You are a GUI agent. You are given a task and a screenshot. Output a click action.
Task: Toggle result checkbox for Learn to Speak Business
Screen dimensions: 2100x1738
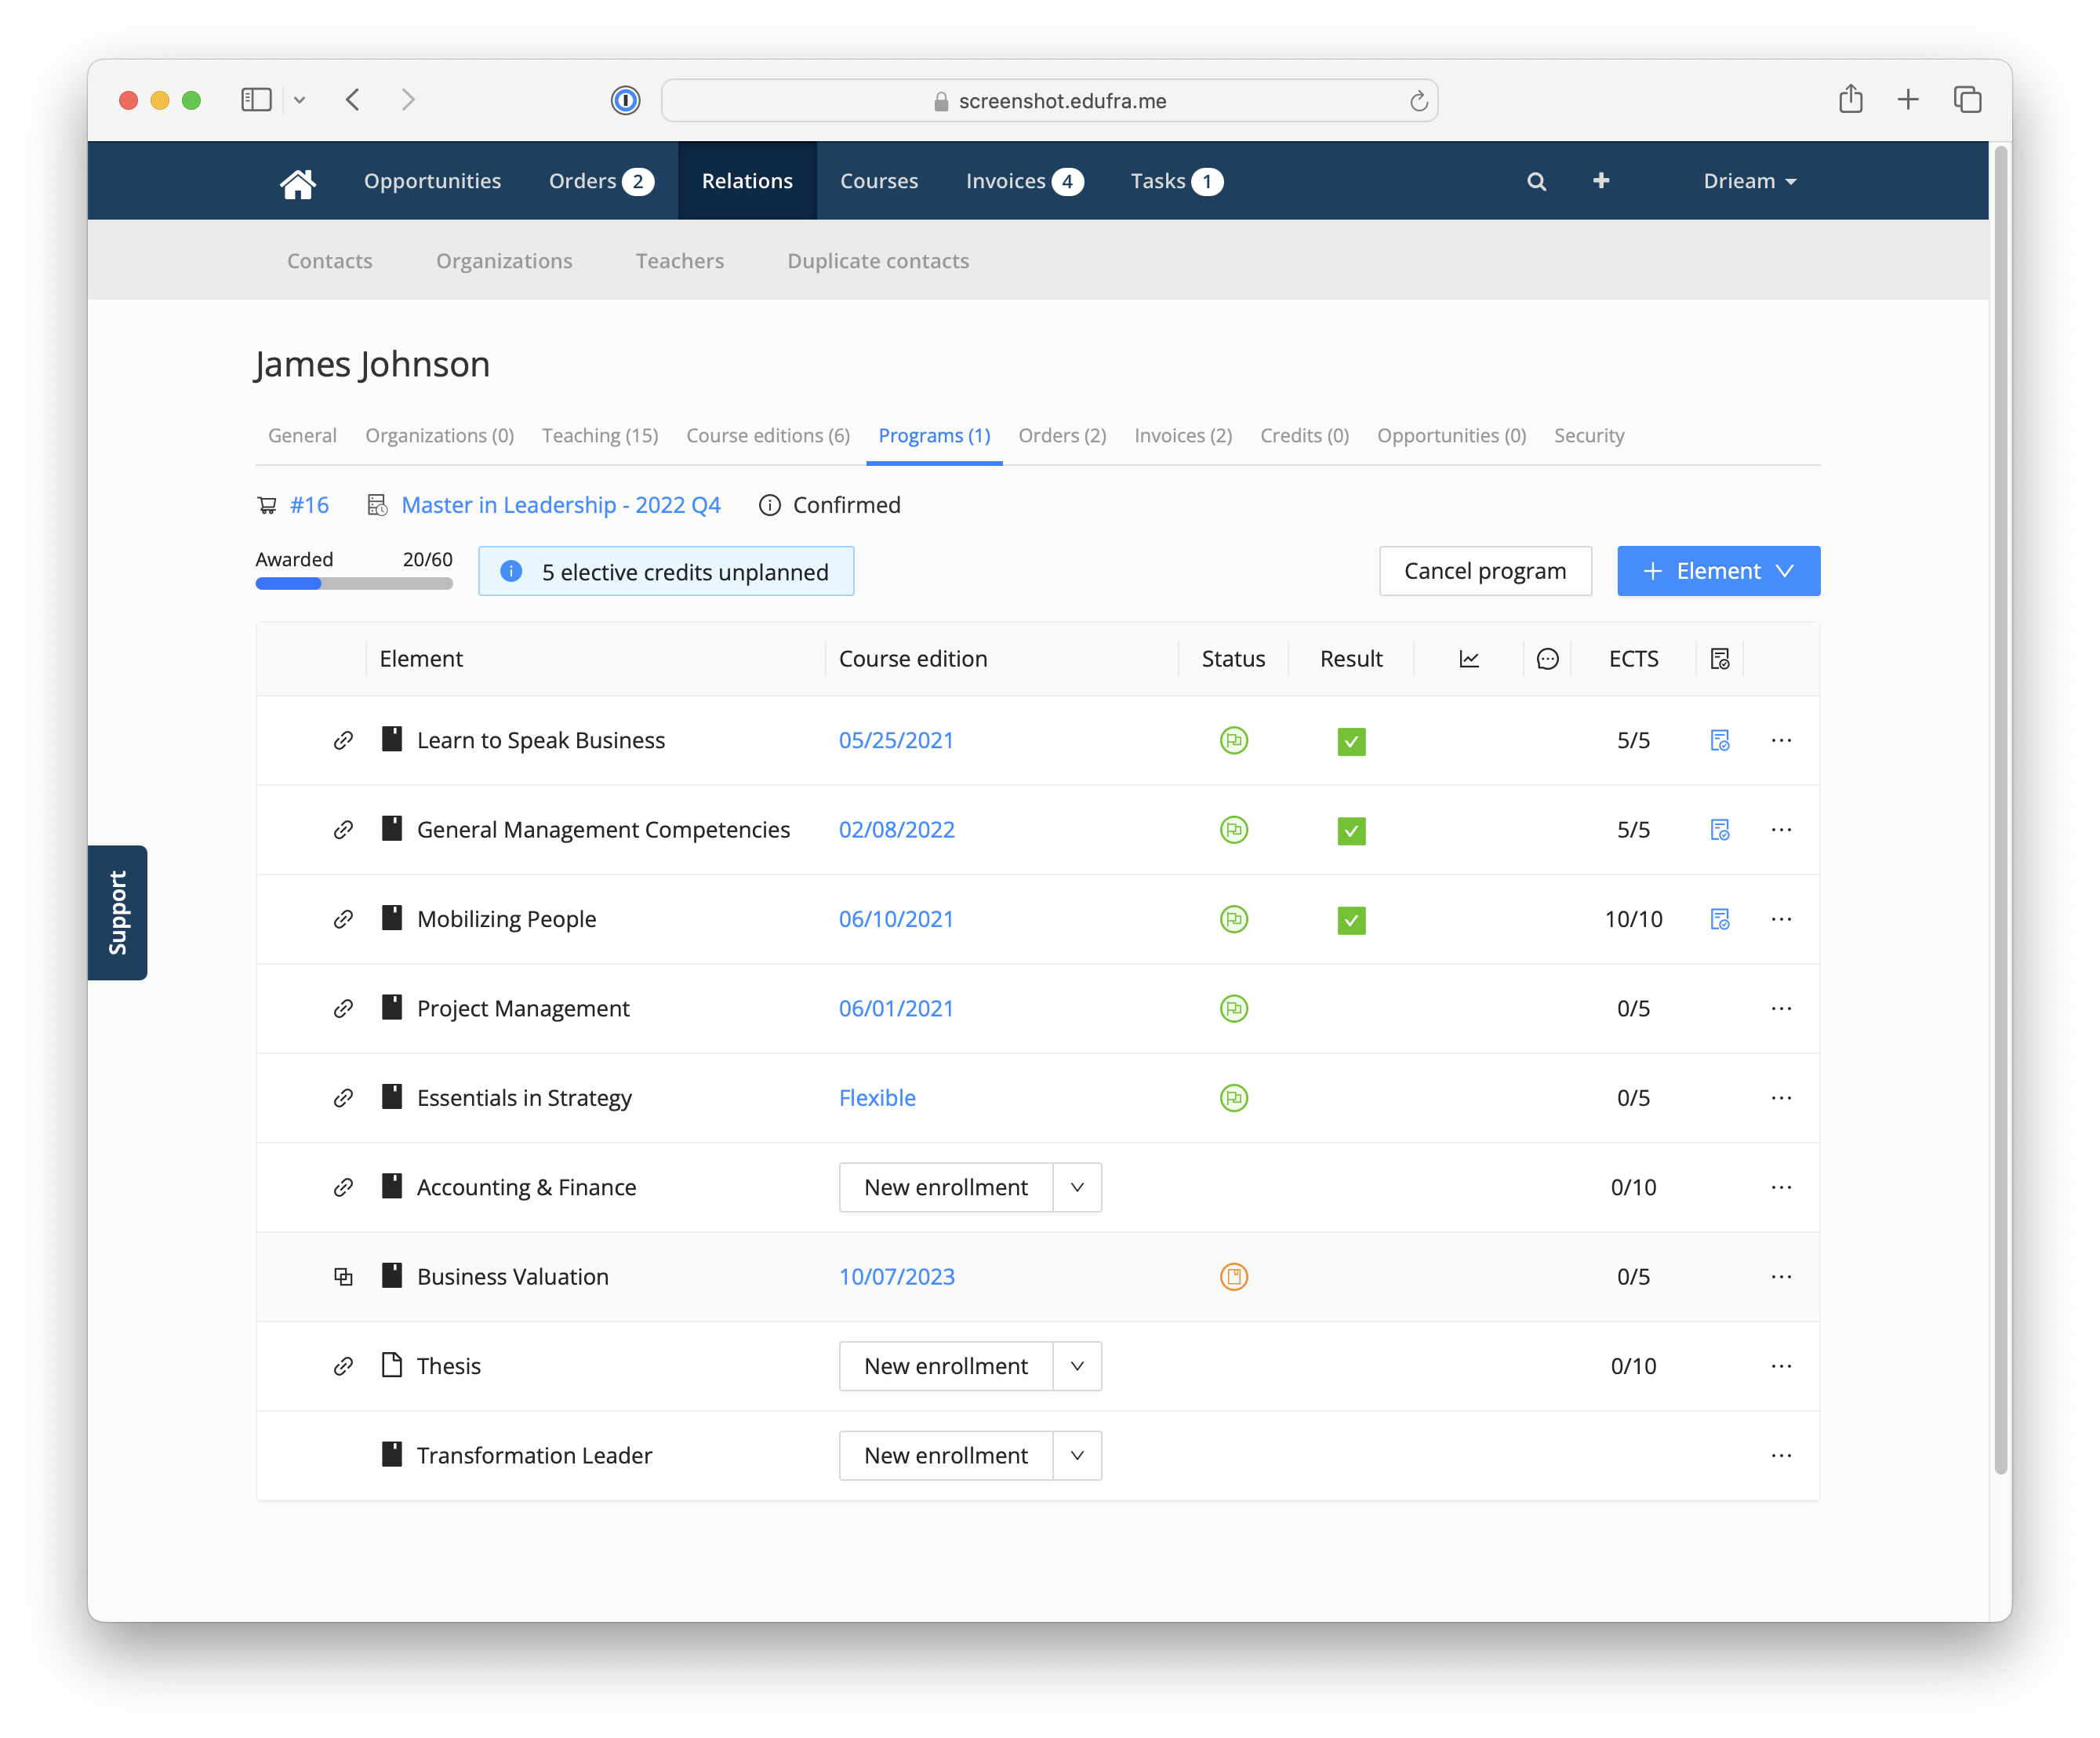coord(1351,741)
